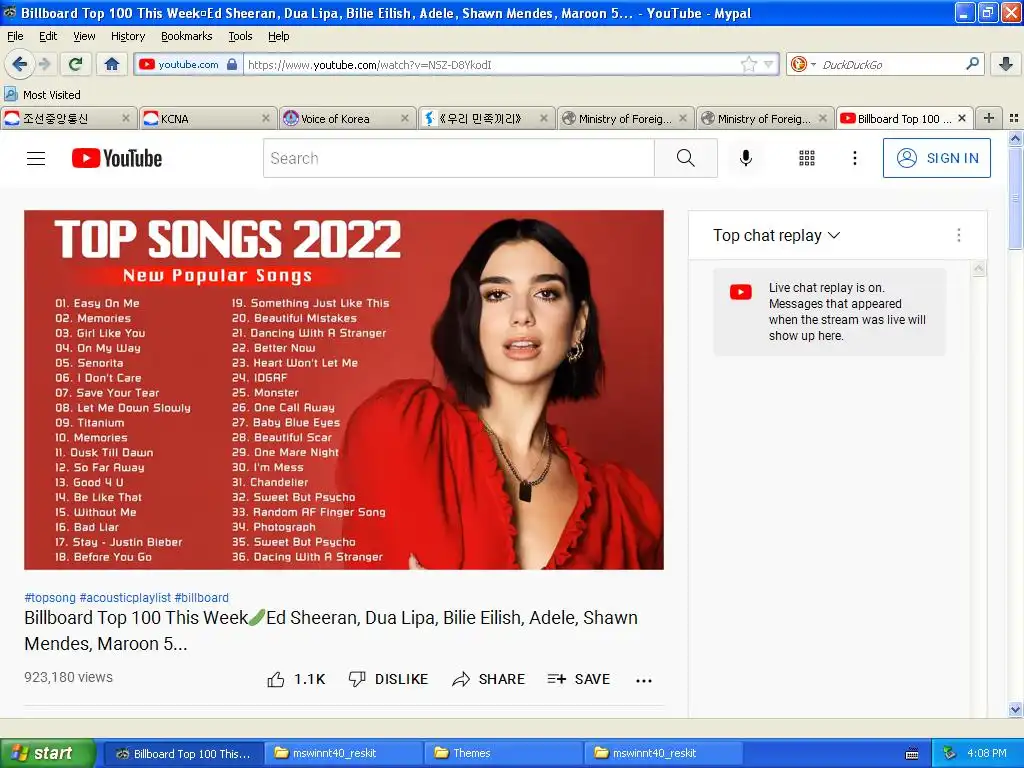Click the youtube.com site identity label
This screenshot has height=768, width=1024.
(x=188, y=64)
